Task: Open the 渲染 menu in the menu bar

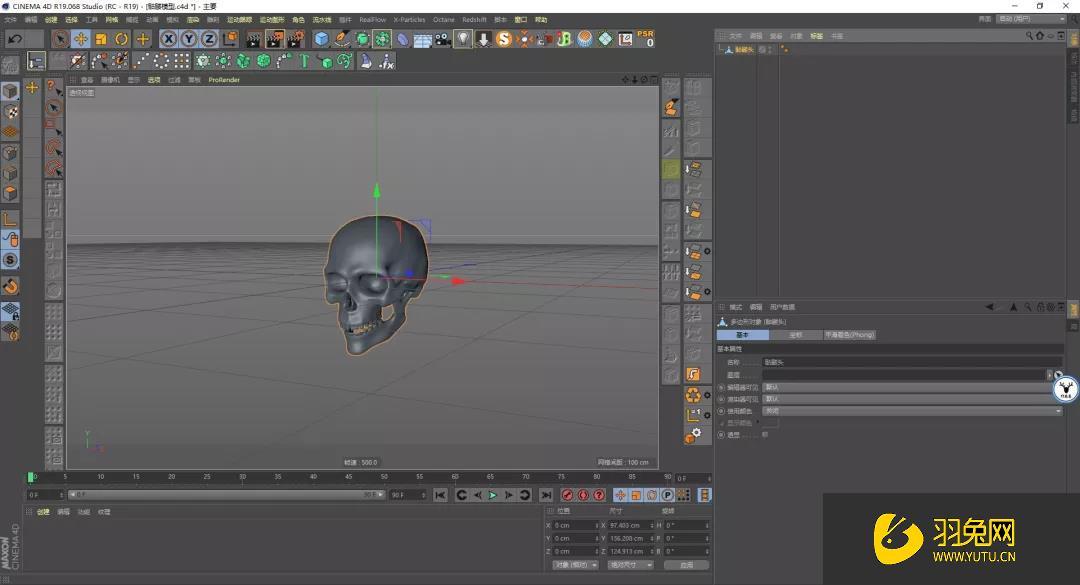Action: (193, 18)
